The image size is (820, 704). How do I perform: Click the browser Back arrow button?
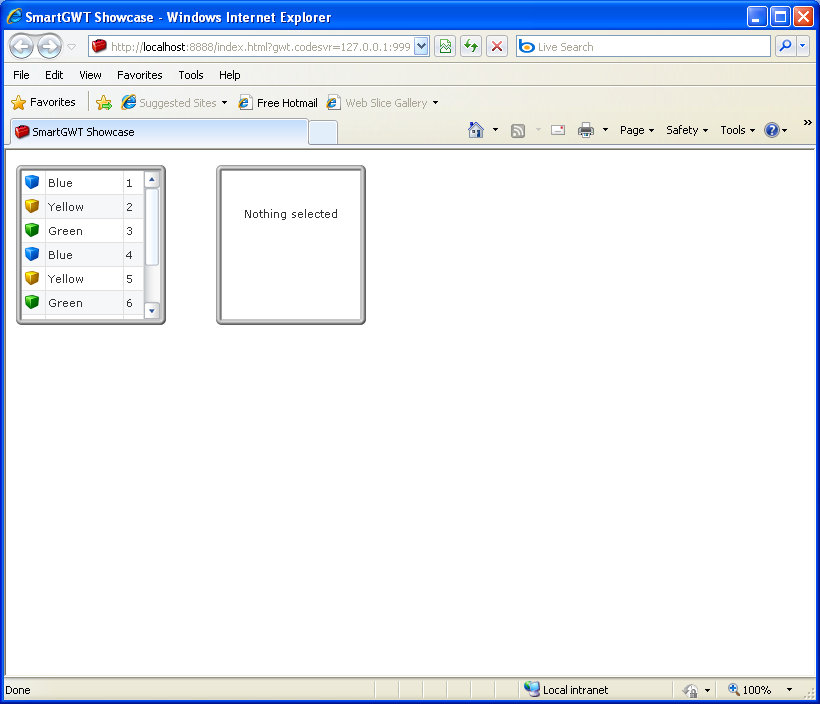click(x=22, y=47)
